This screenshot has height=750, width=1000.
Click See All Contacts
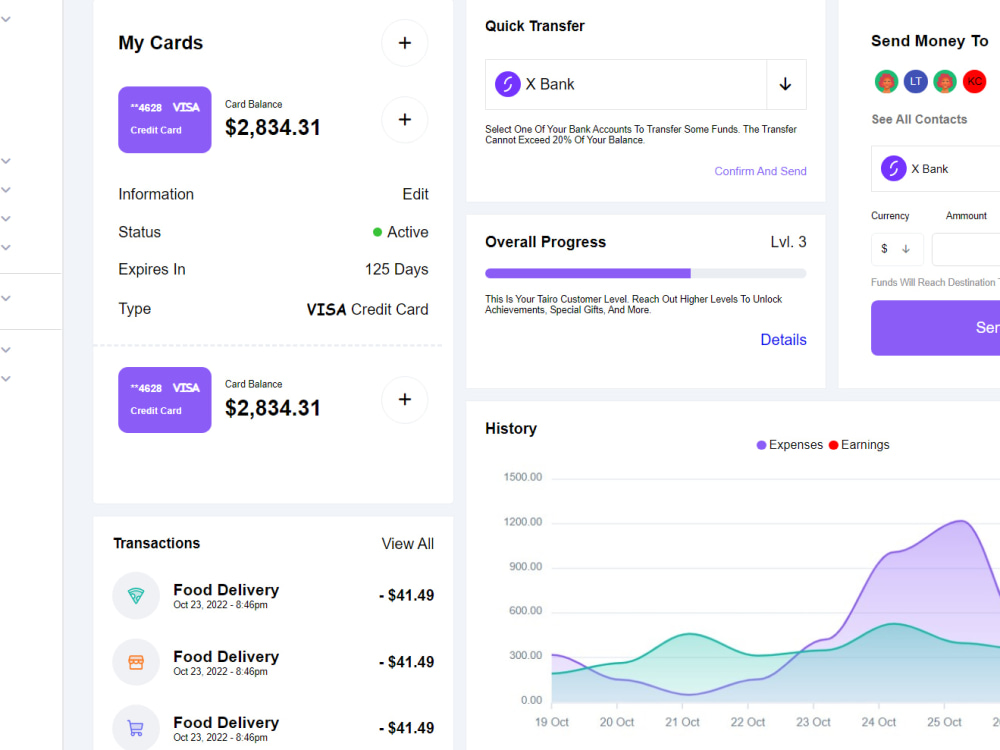pyautogui.click(x=919, y=119)
